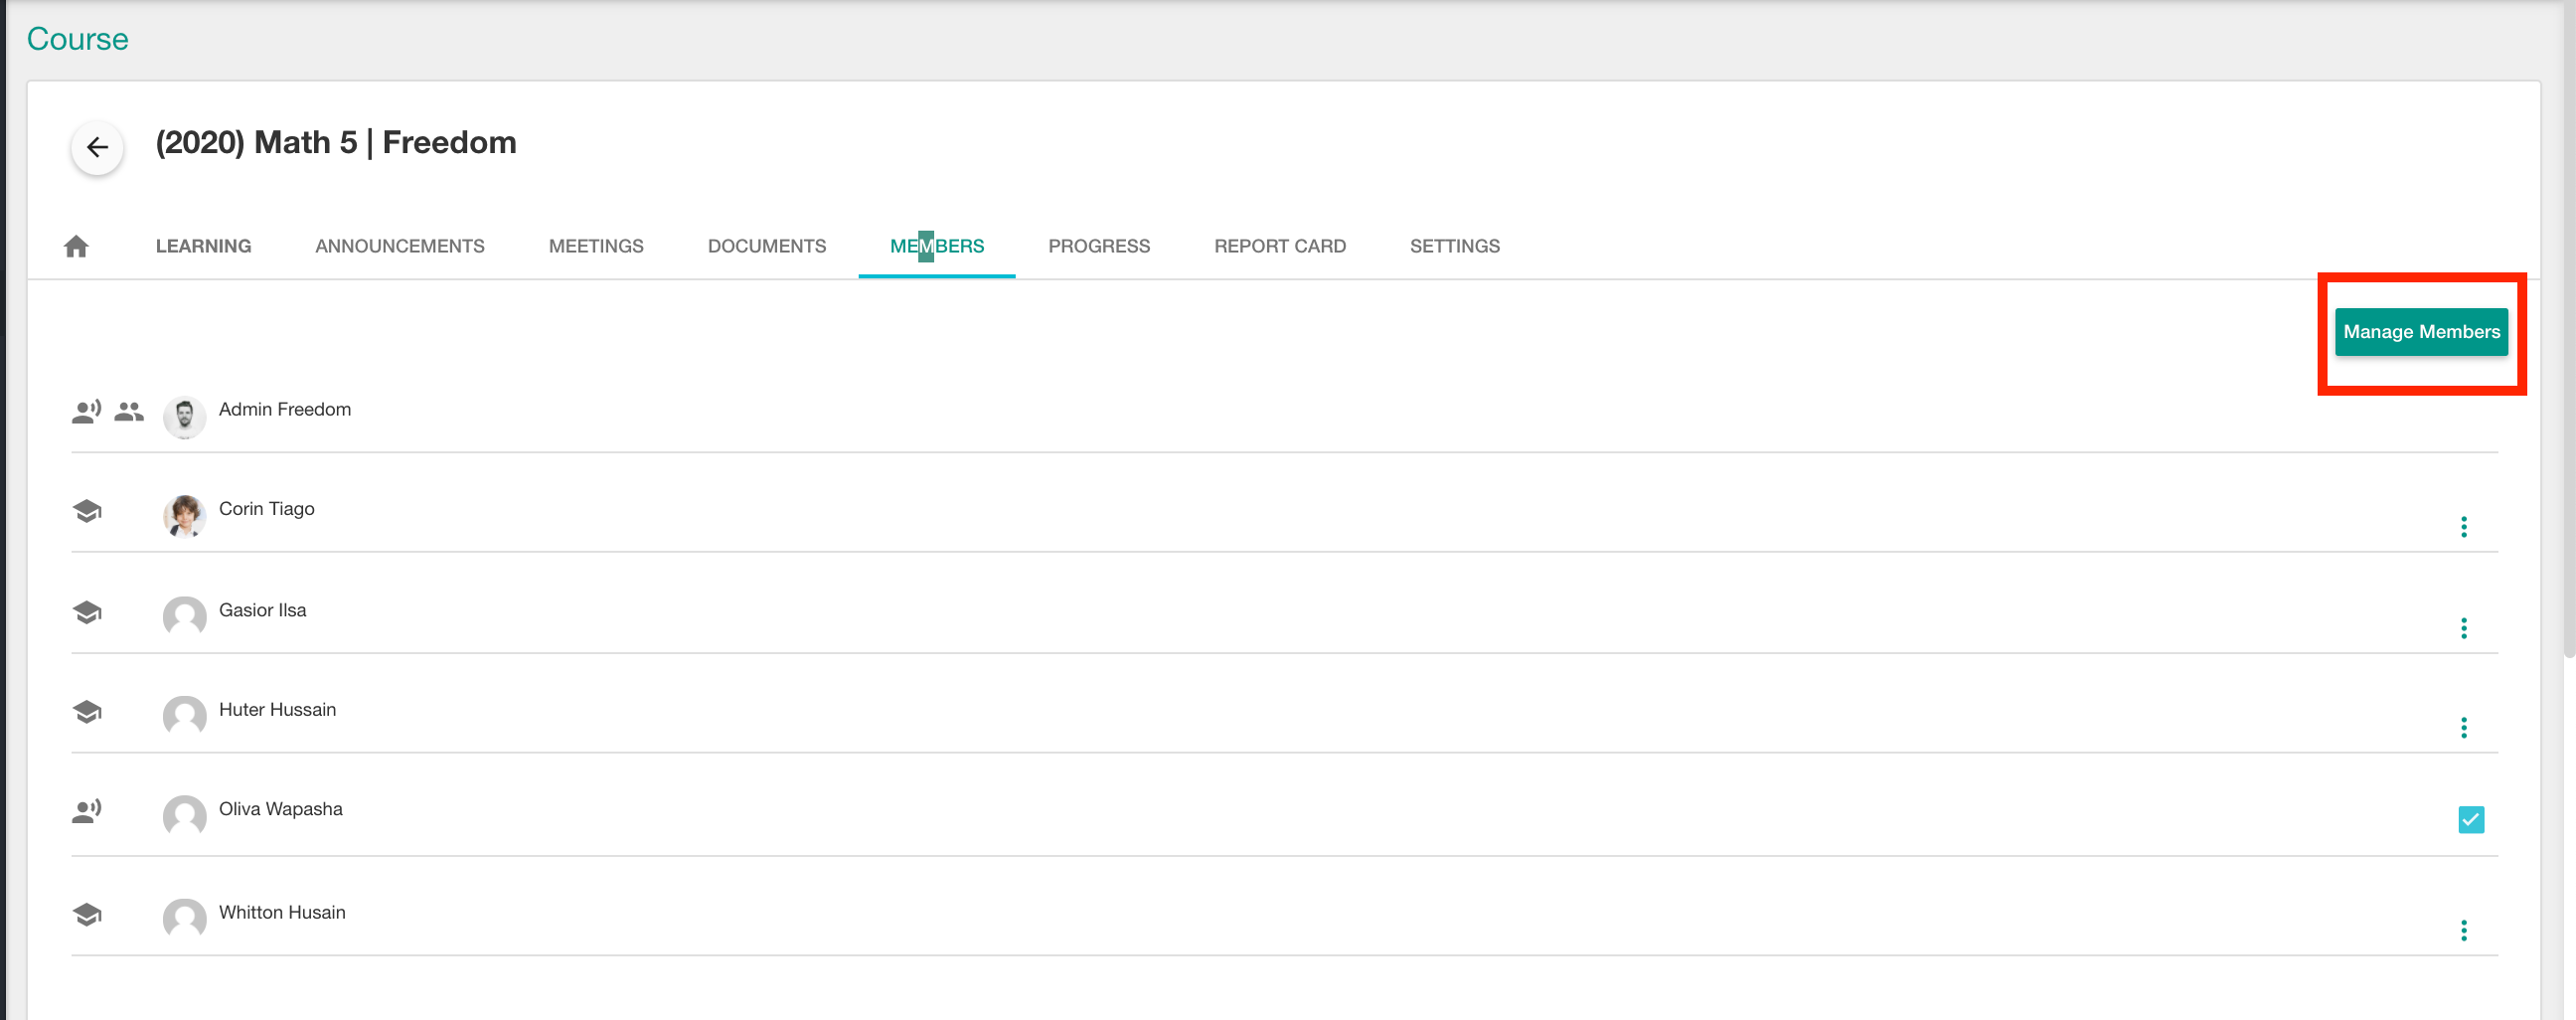Image resolution: width=2576 pixels, height=1020 pixels.
Task: Open the course home icon tab
Action: click(x=76, y=246)
